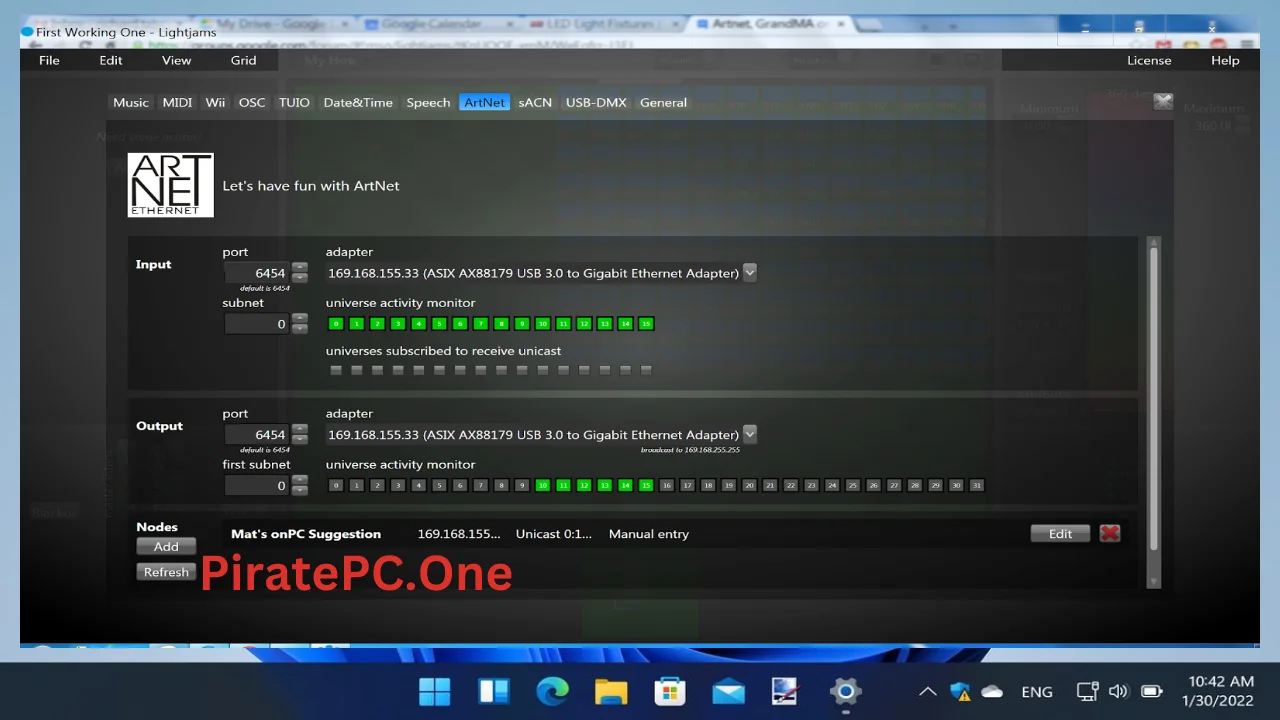Open the Mail app from taskbar
The height and width of the screenshot is (720, 1280).
(729, 691)
